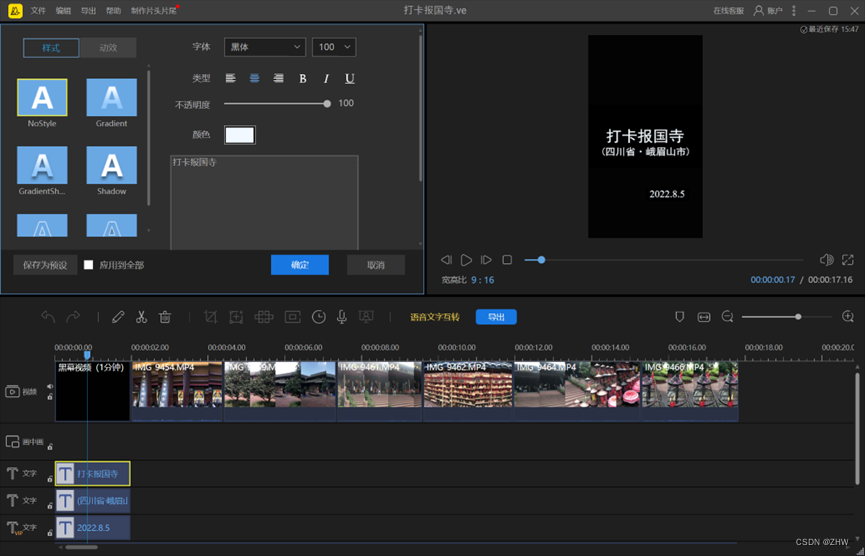Click the preview playback progress slider
The height and width of the screenshot is (556, 865).
coord(664,260)
